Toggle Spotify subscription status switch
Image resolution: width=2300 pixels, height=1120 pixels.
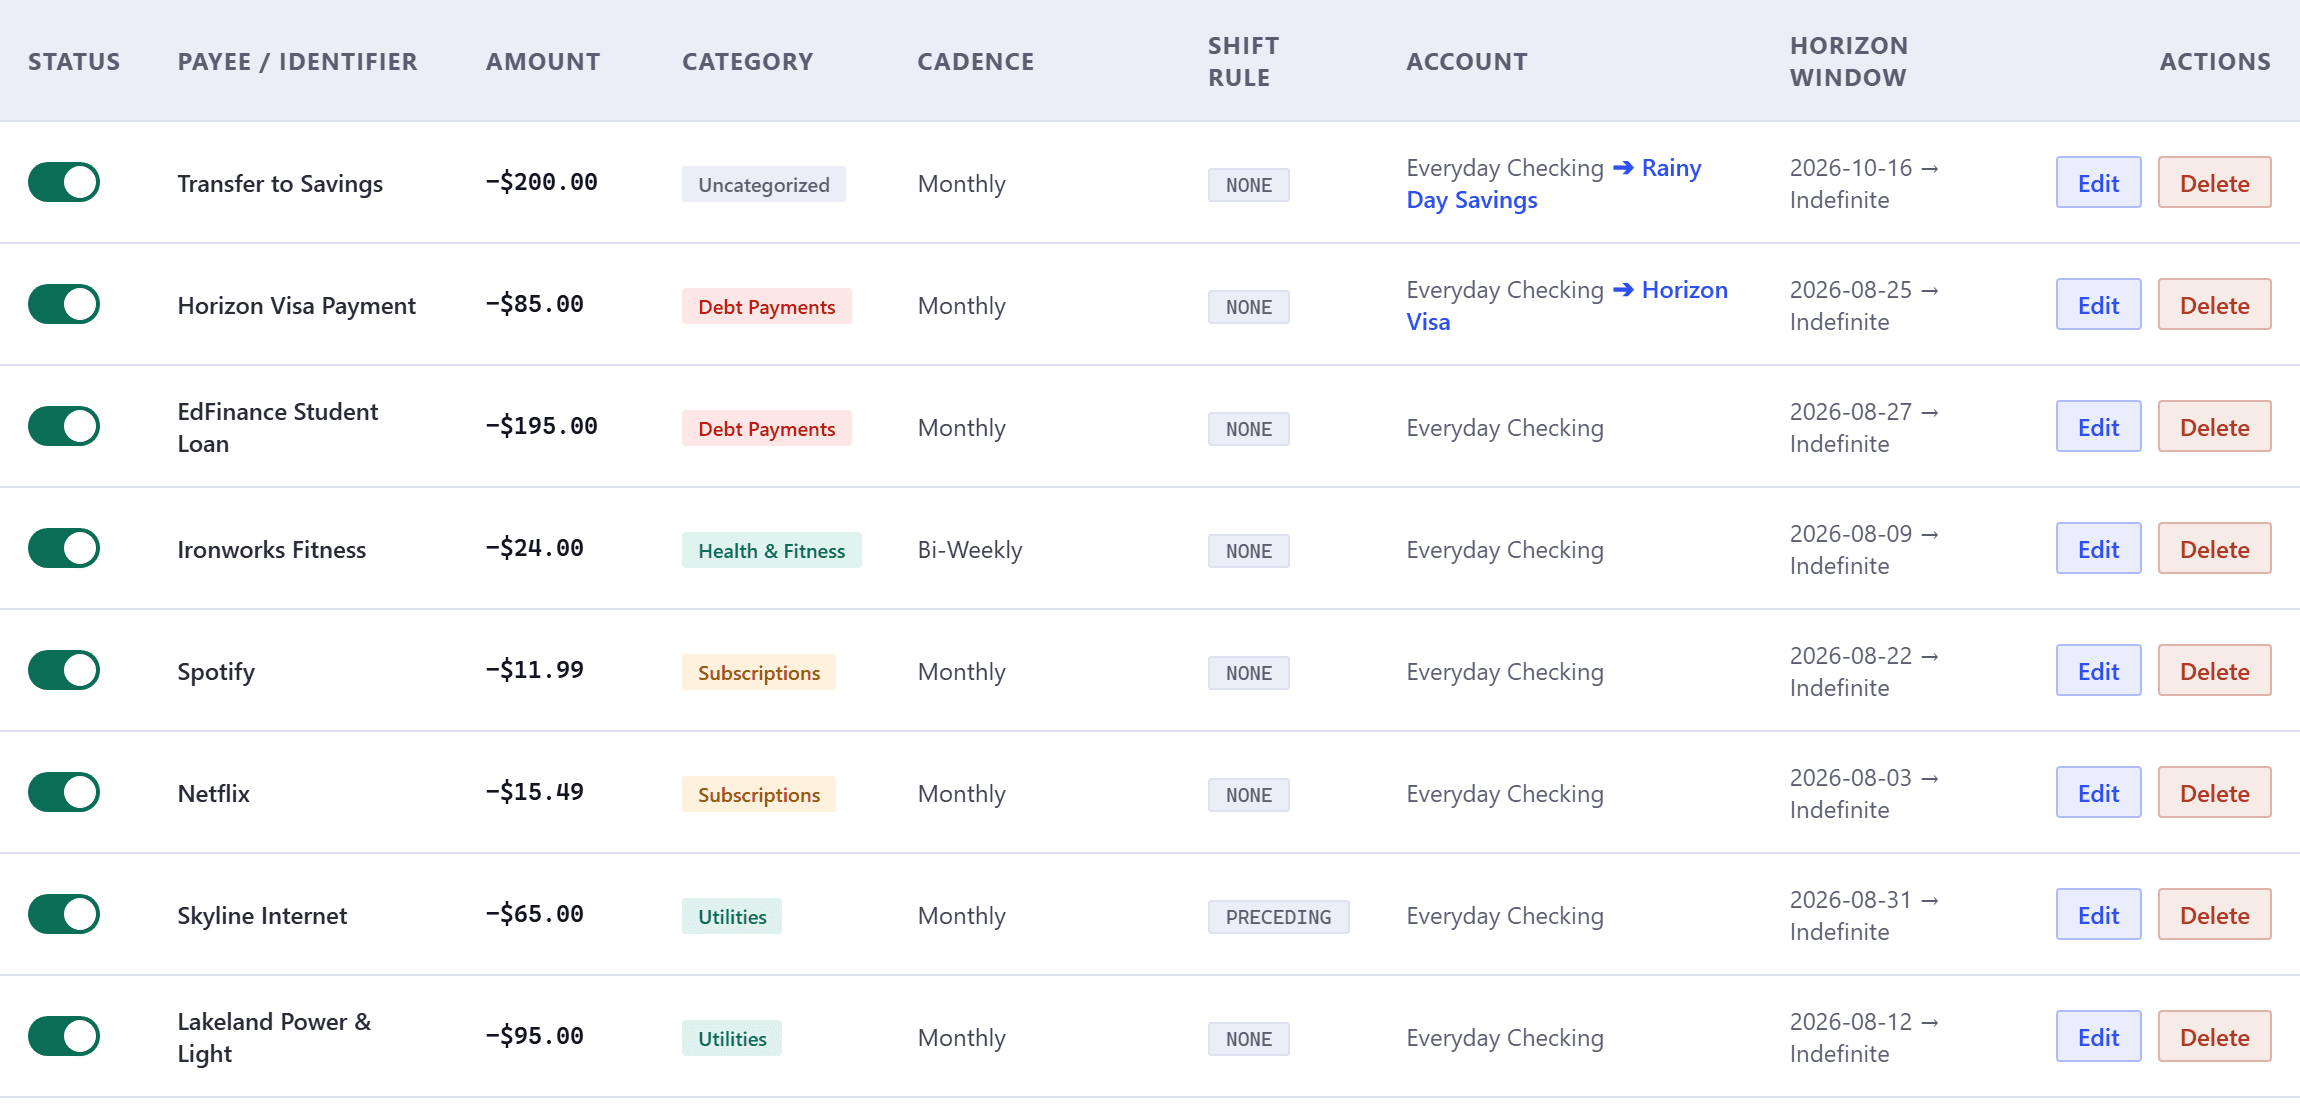pos(64,670)
